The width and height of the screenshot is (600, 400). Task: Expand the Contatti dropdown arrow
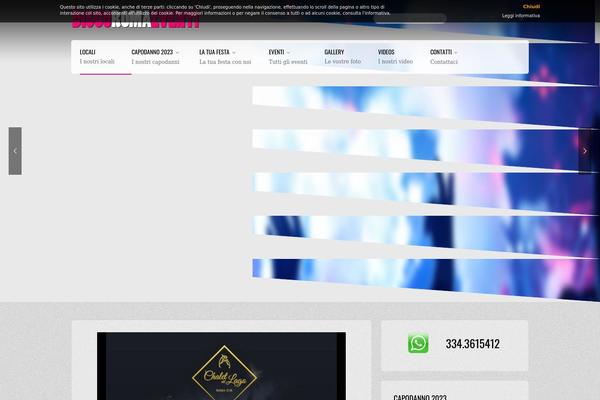click(456, 52)
